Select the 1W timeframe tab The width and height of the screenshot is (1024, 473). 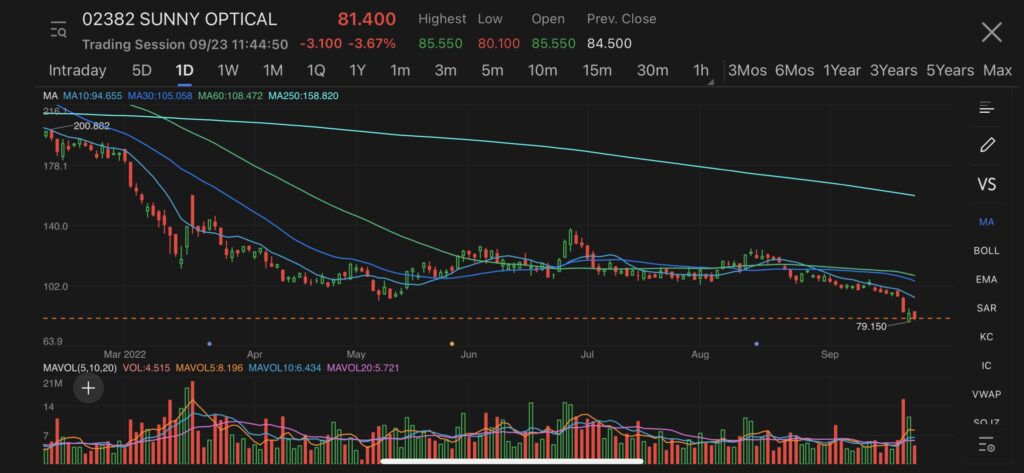228,70
